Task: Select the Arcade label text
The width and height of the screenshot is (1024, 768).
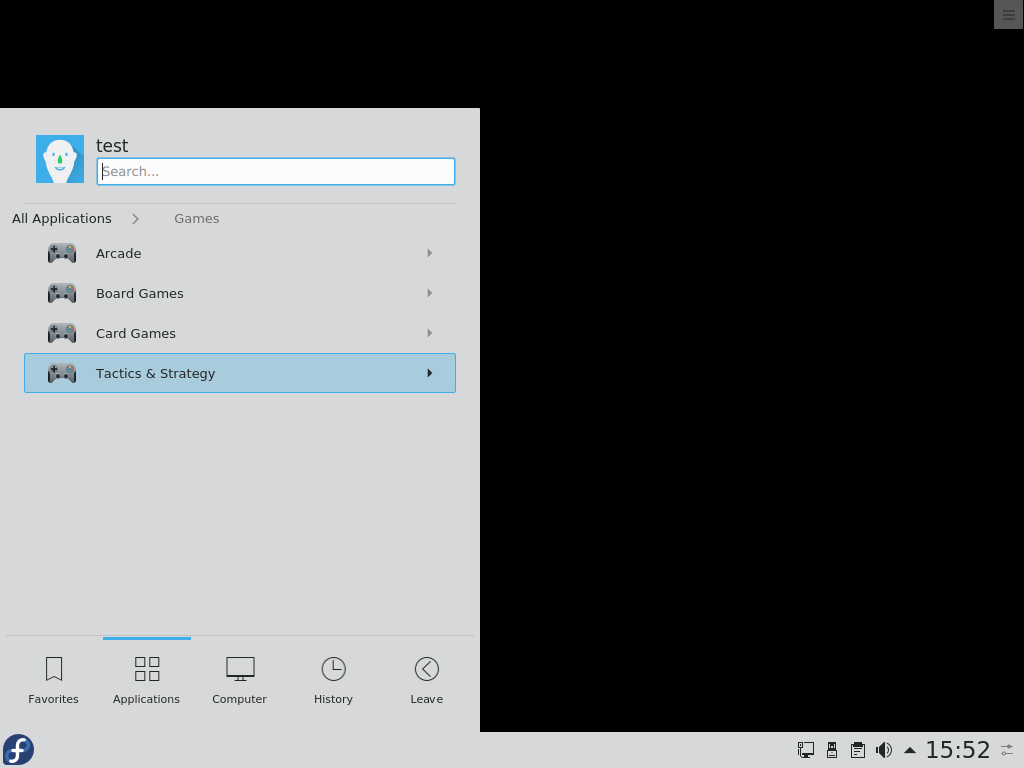Action: click(x=118, y=253)
